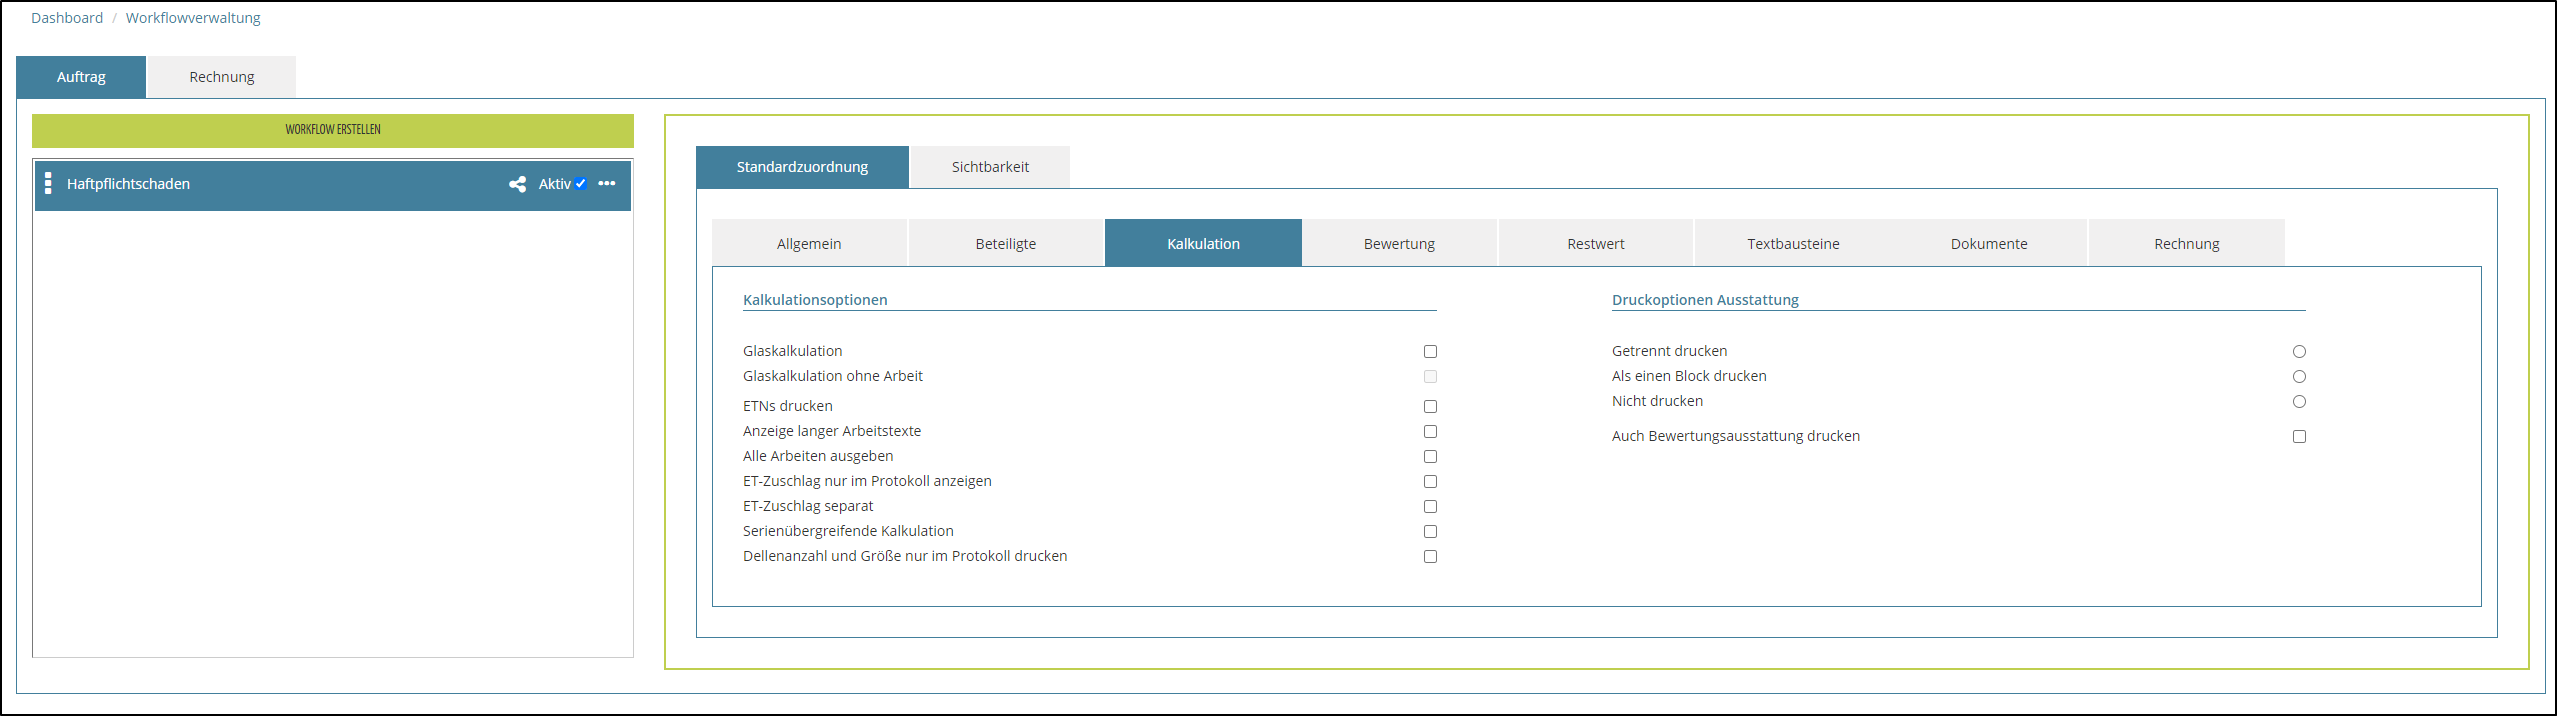Switch to the top-level Rechnung tab

pos(222,77)
